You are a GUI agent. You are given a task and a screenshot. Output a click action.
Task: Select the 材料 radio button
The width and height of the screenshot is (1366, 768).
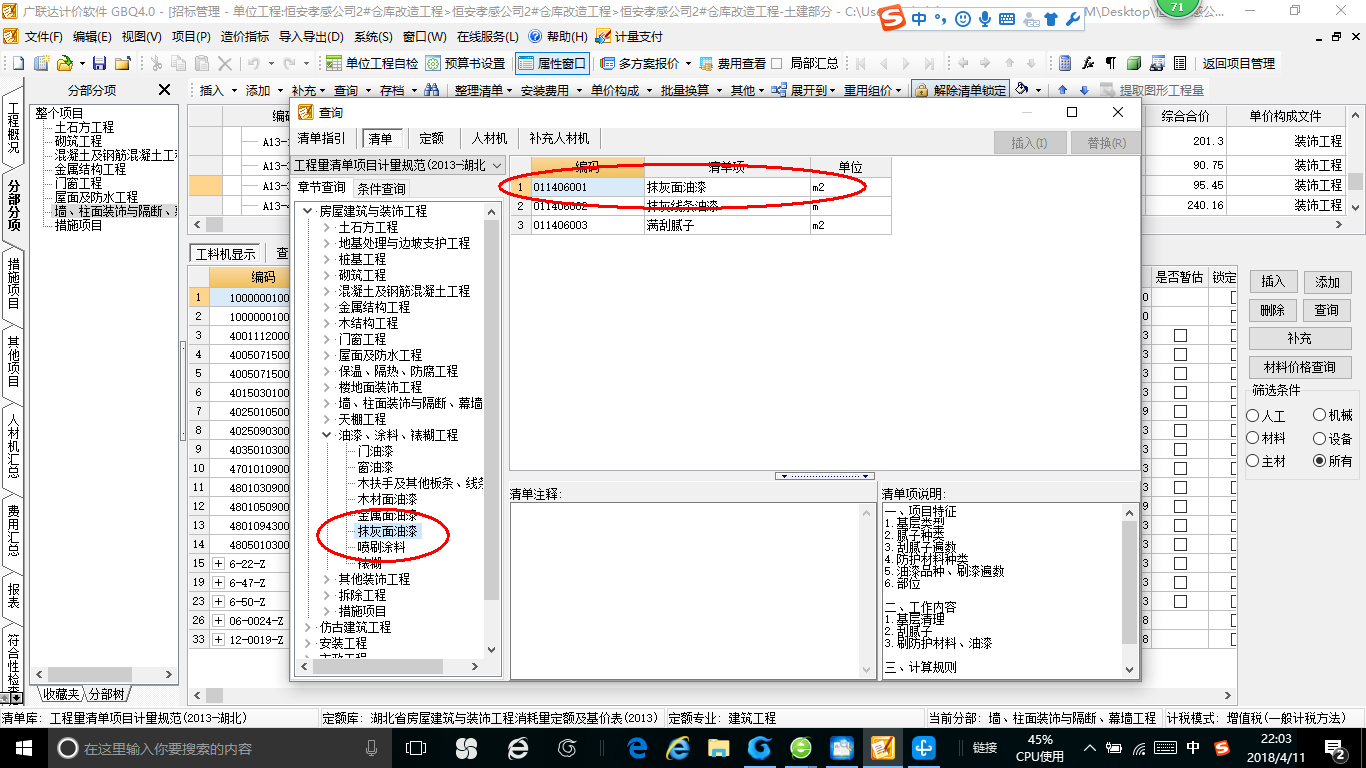[x=1253, y=438]
